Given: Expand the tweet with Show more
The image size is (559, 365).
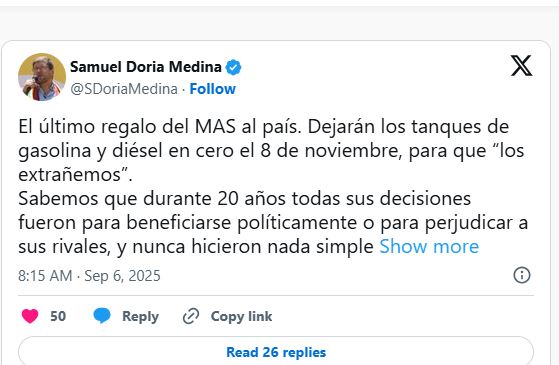Looking at the screenshot, I should point(429,247).
